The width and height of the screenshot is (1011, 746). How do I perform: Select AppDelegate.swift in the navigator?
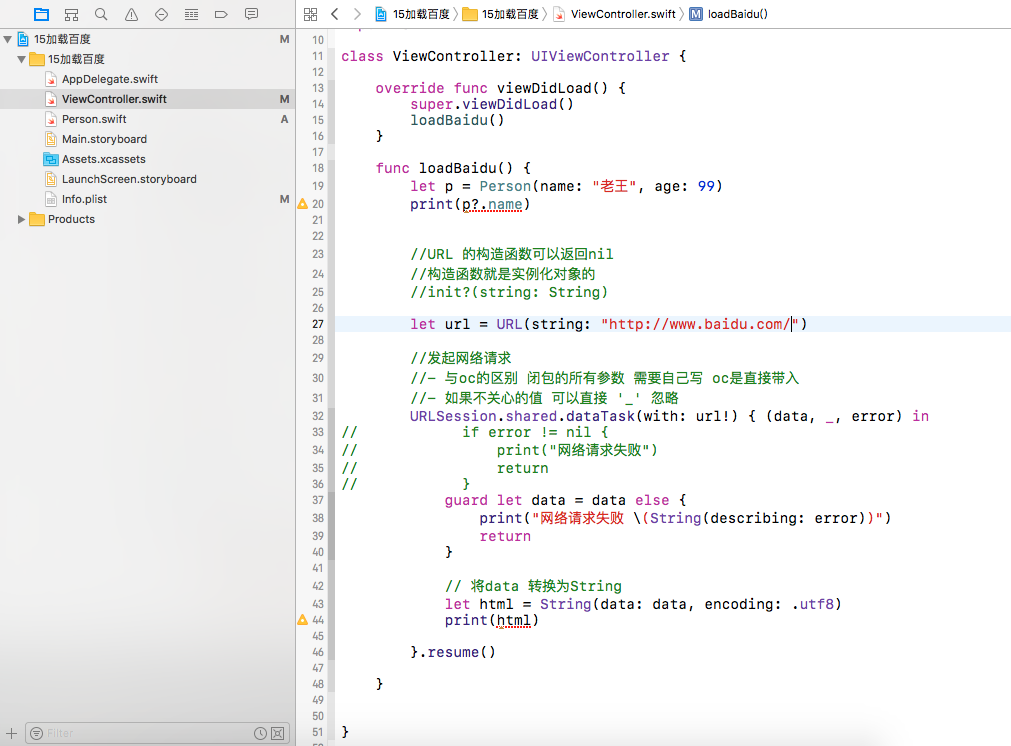(x=110, y=79)
